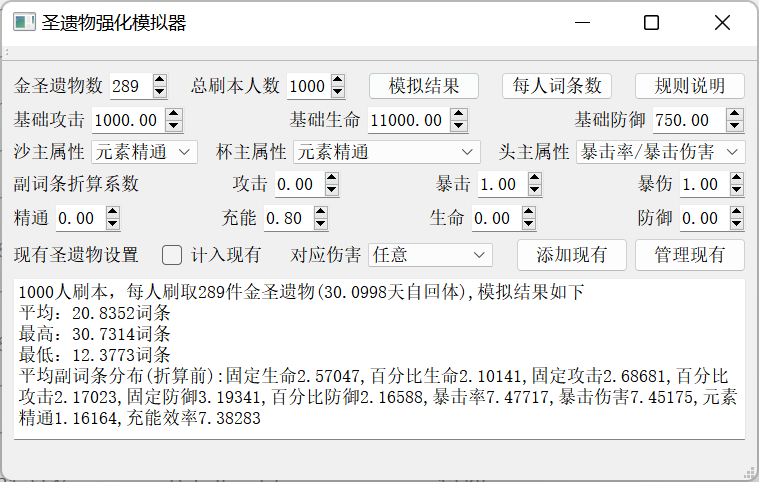Image resolution: width=759 pixels, height=482 pixels.
Task: Select the 攻击 coefficient field 0.00
Action: 300,184
